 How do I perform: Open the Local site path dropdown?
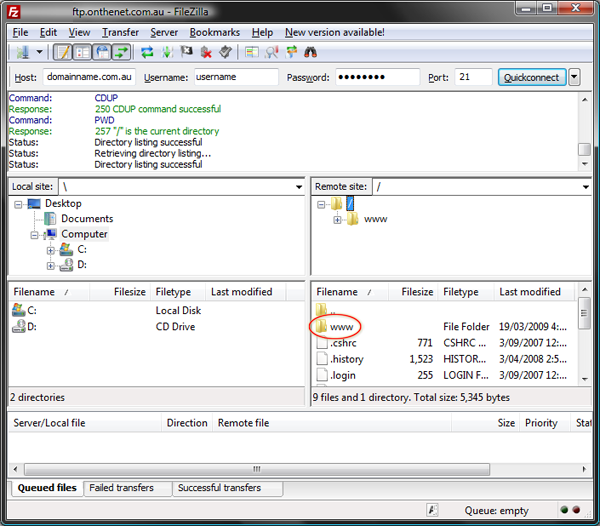click(298, 187)
